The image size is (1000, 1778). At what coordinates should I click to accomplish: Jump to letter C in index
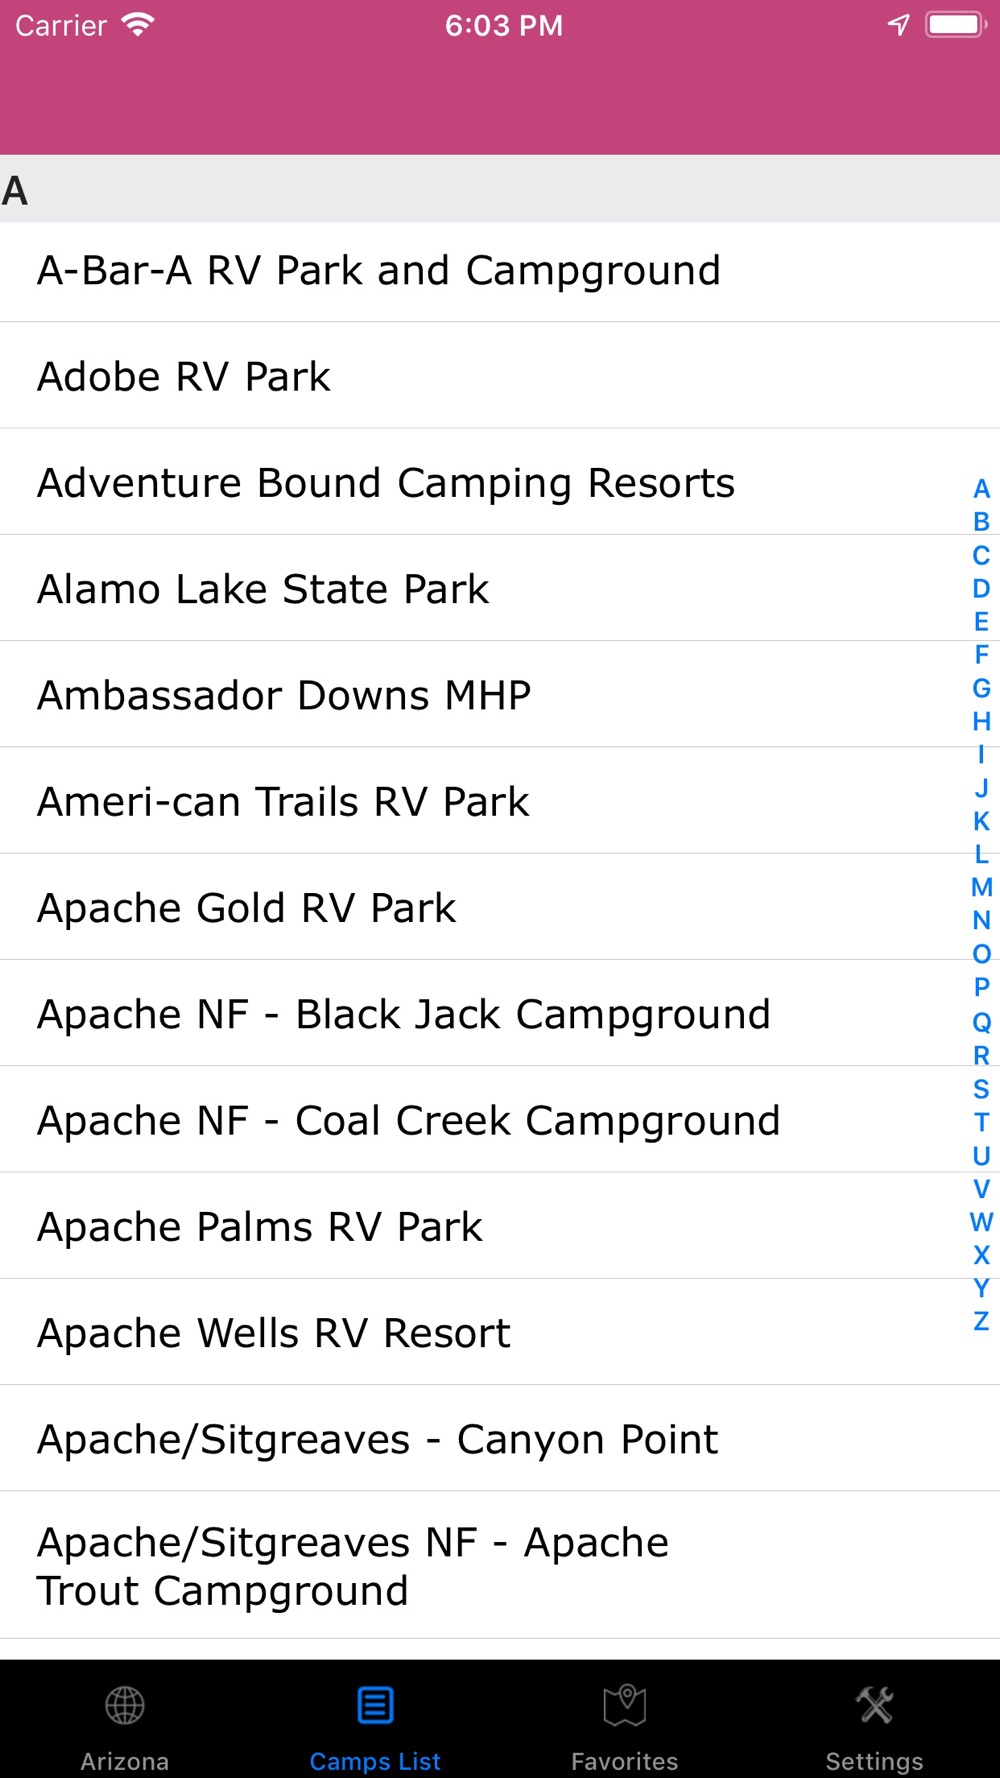click(981, 555)
